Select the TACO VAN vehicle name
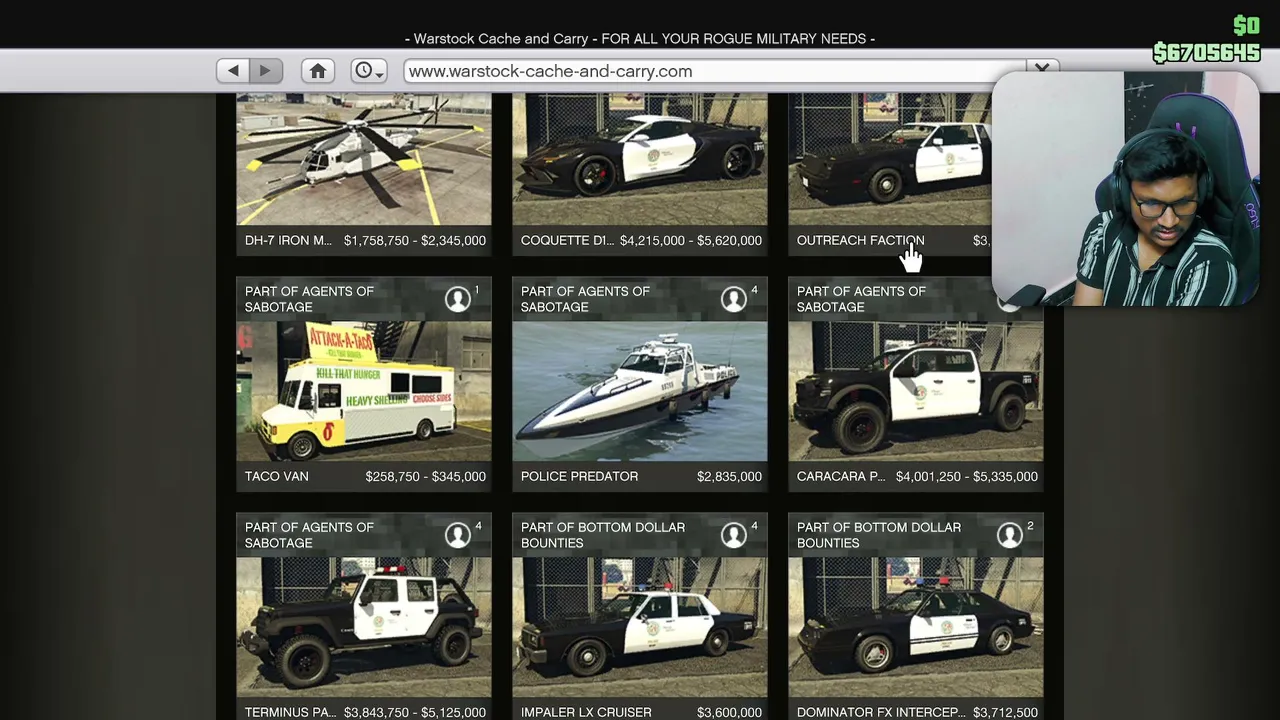The height and width of the screenshot is (720, 1280). (x=276, y=476)
